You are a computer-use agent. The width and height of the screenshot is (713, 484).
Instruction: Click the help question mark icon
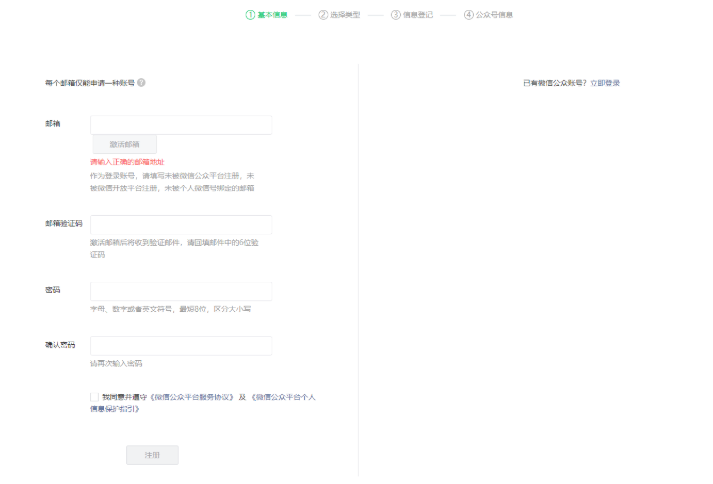[141, 82]
